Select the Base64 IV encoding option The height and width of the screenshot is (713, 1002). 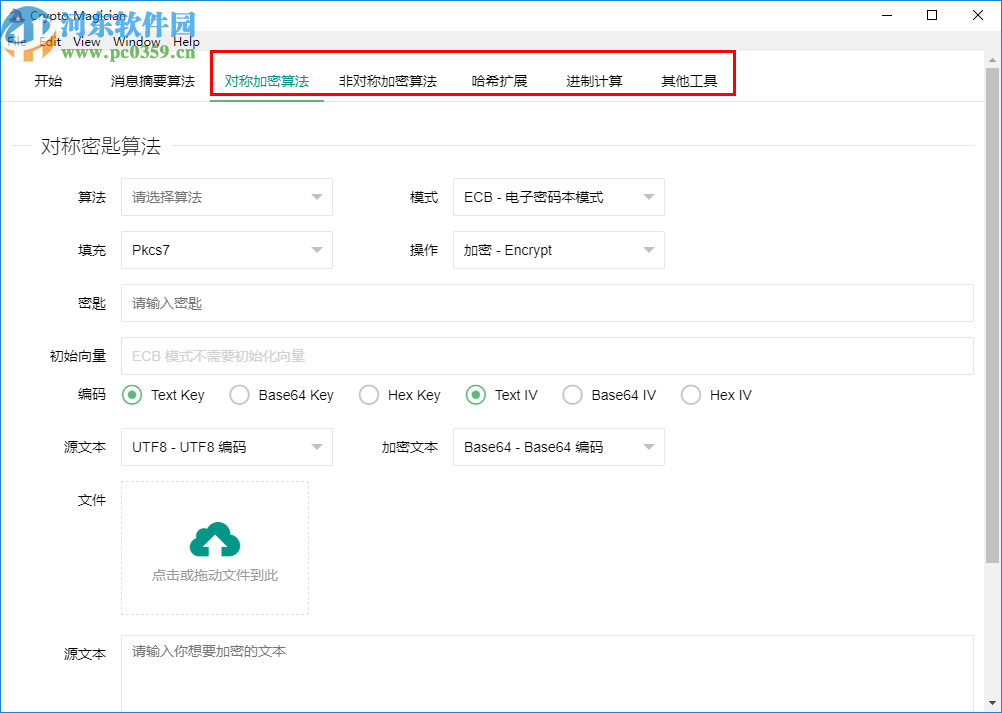coord(572,395)
